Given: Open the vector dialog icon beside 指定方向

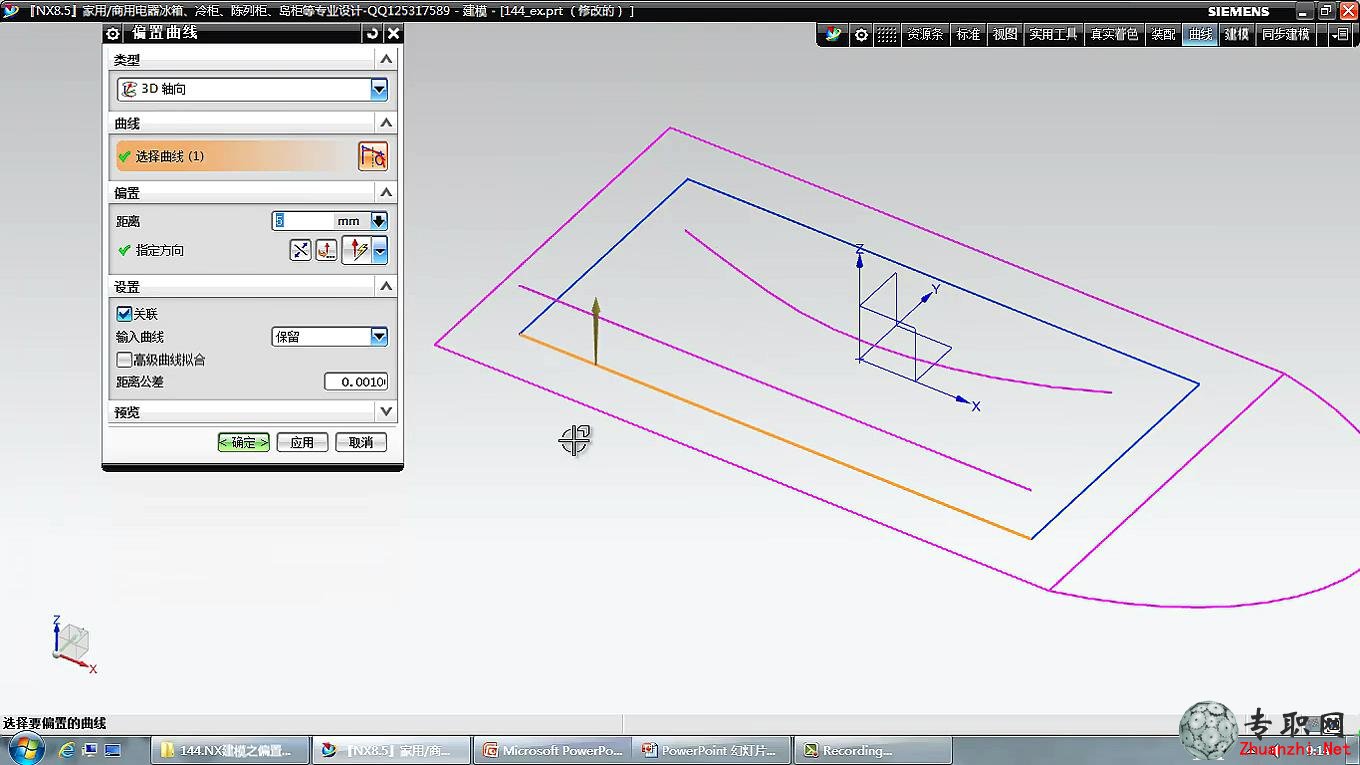Looking at the screenshot, I should 327,250.
